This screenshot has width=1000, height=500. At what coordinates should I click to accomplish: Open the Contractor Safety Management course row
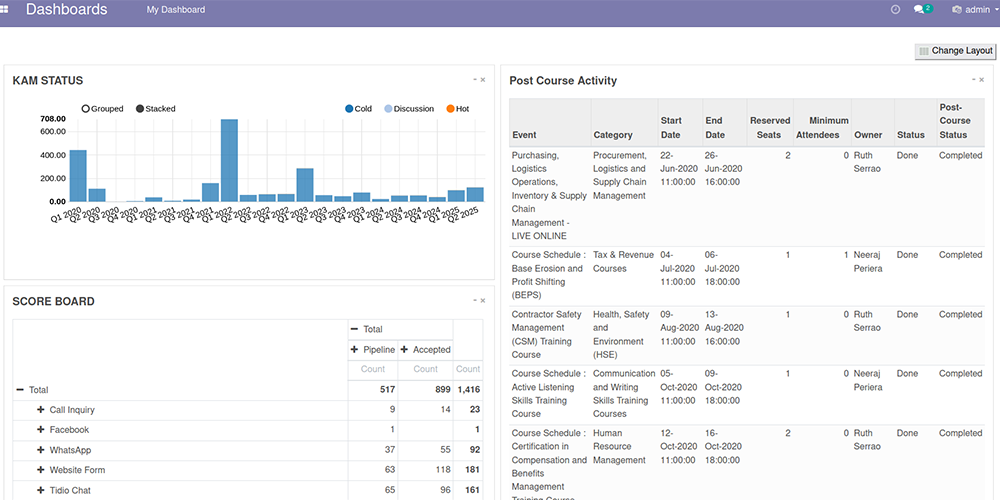[x=547, y=334]
